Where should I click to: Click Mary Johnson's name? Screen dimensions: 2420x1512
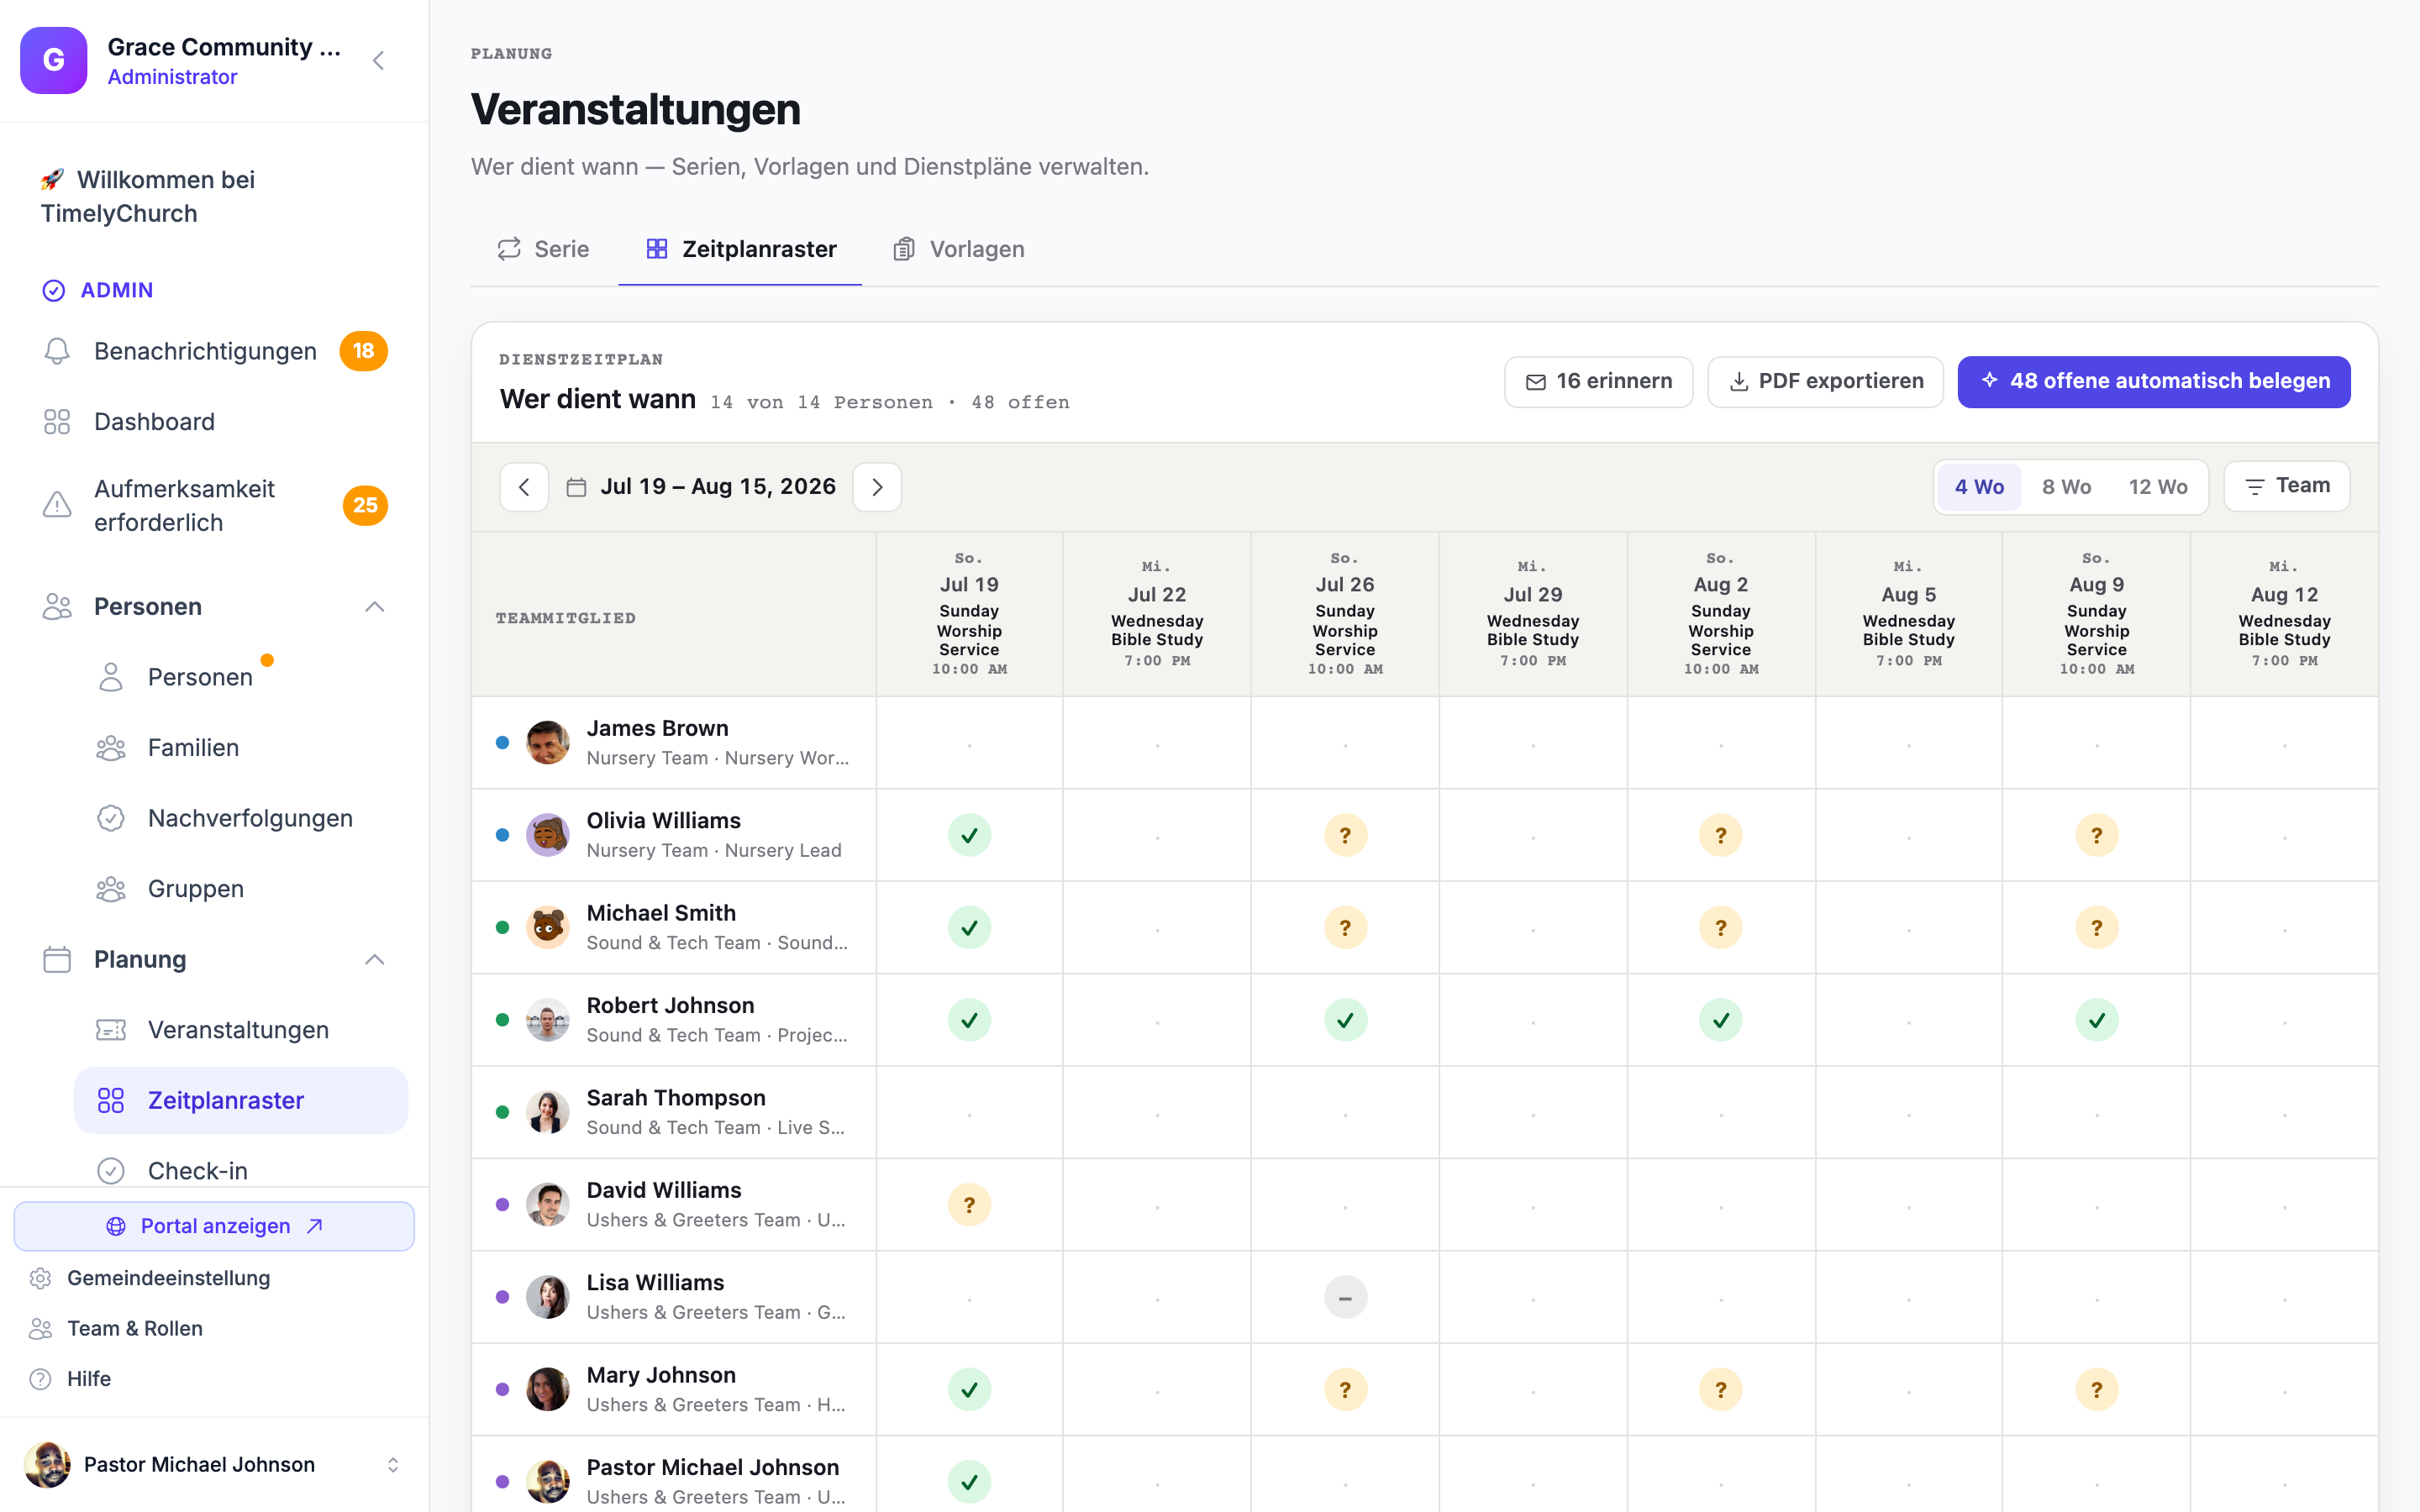pos(661,1375)
